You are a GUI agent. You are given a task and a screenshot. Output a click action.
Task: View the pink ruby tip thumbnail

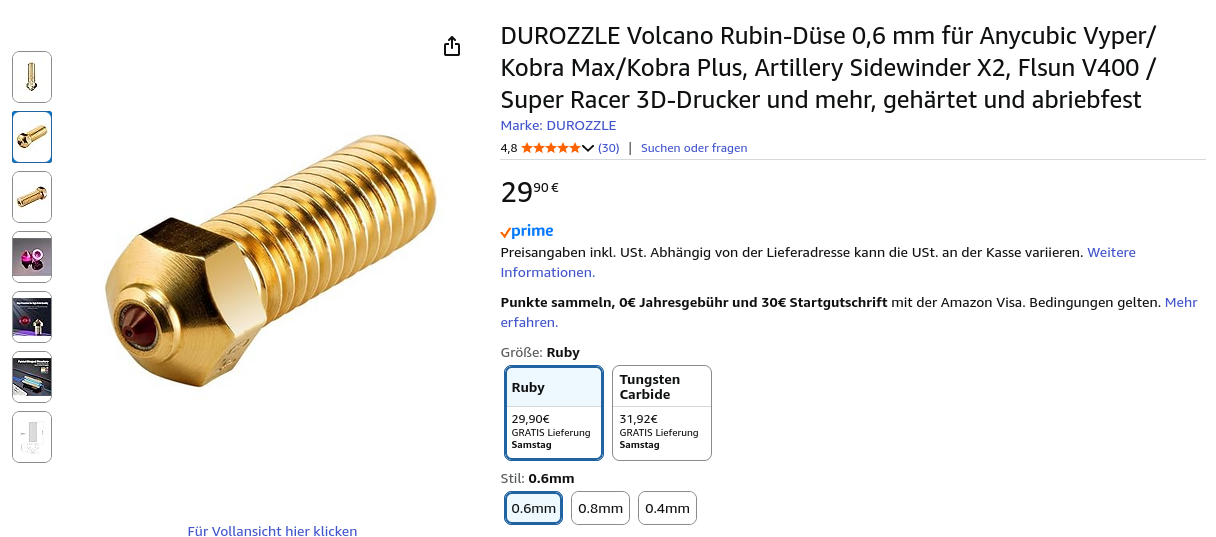click(x=32, y=257)
